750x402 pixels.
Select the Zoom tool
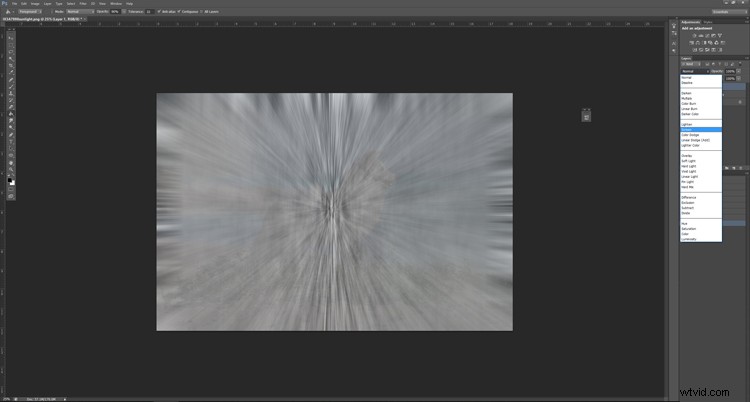[x=11, y=169]
